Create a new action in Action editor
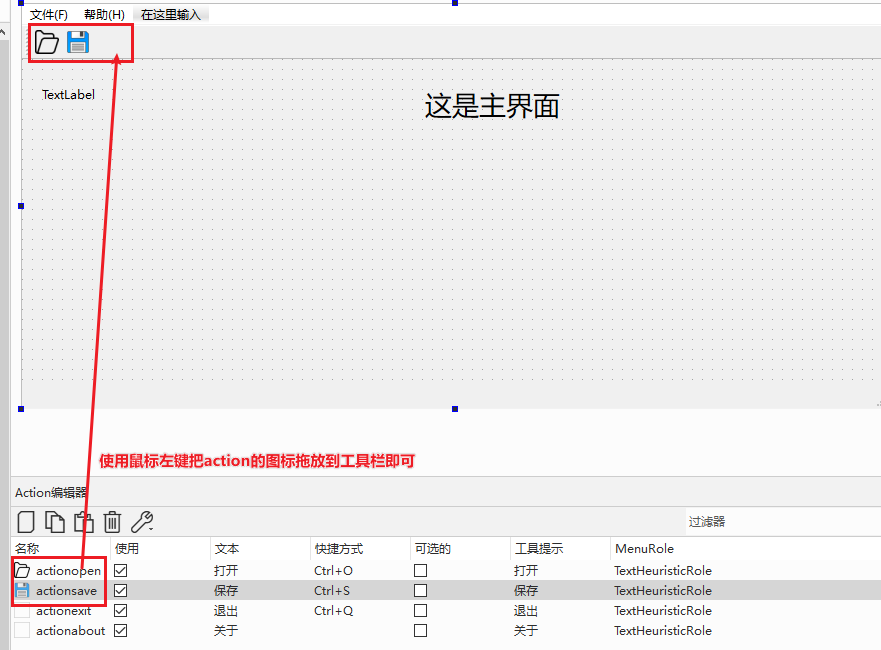Image resolution: width=881 pixels, height=650 pixels. click(x=26, y=522)
